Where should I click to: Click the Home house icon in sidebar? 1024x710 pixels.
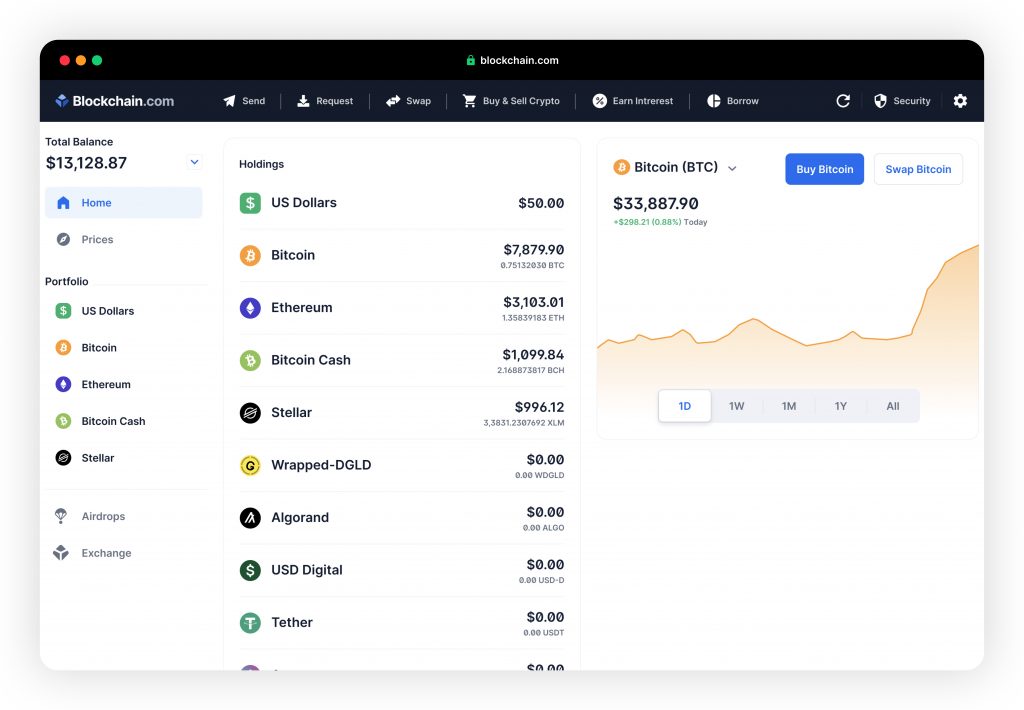click(x=63, y=202)
